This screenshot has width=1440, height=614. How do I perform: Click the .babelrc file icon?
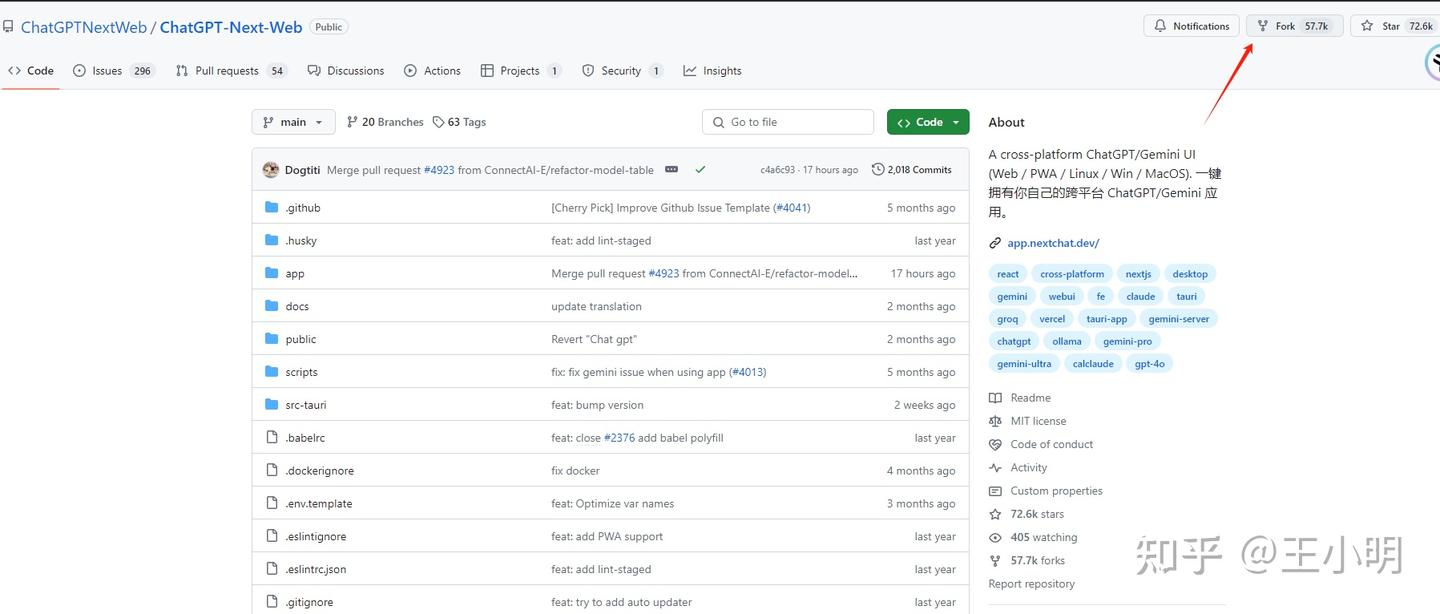tap(271, 438)
